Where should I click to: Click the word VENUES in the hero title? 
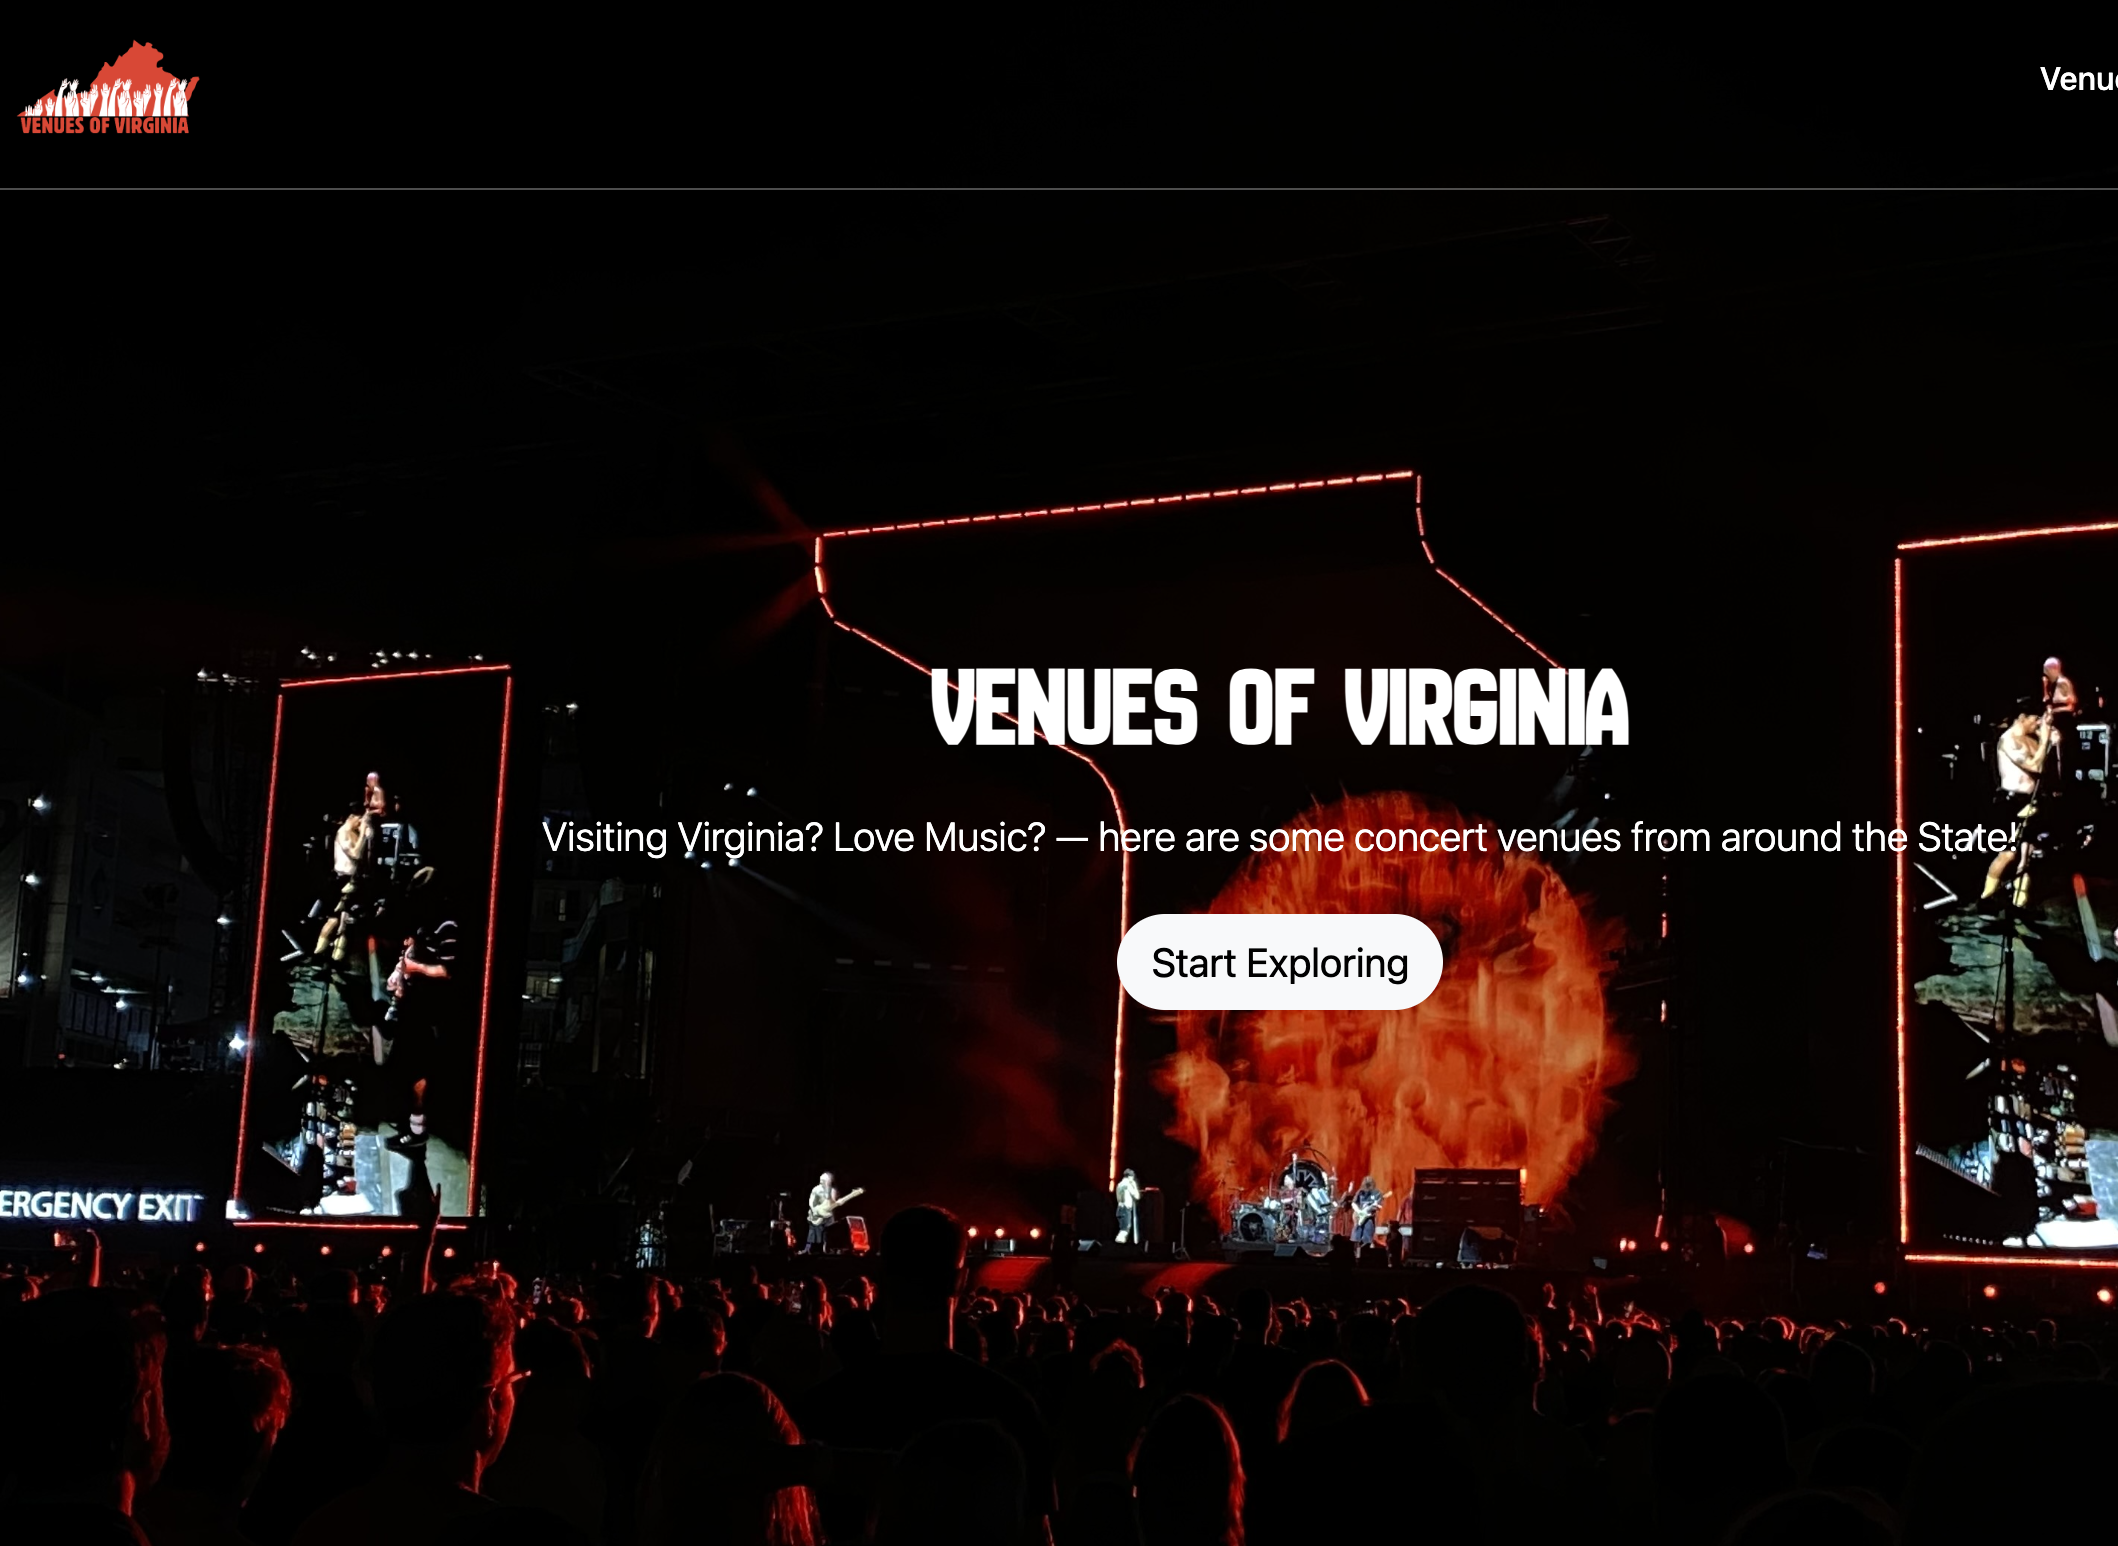(x=1064, y=707)
